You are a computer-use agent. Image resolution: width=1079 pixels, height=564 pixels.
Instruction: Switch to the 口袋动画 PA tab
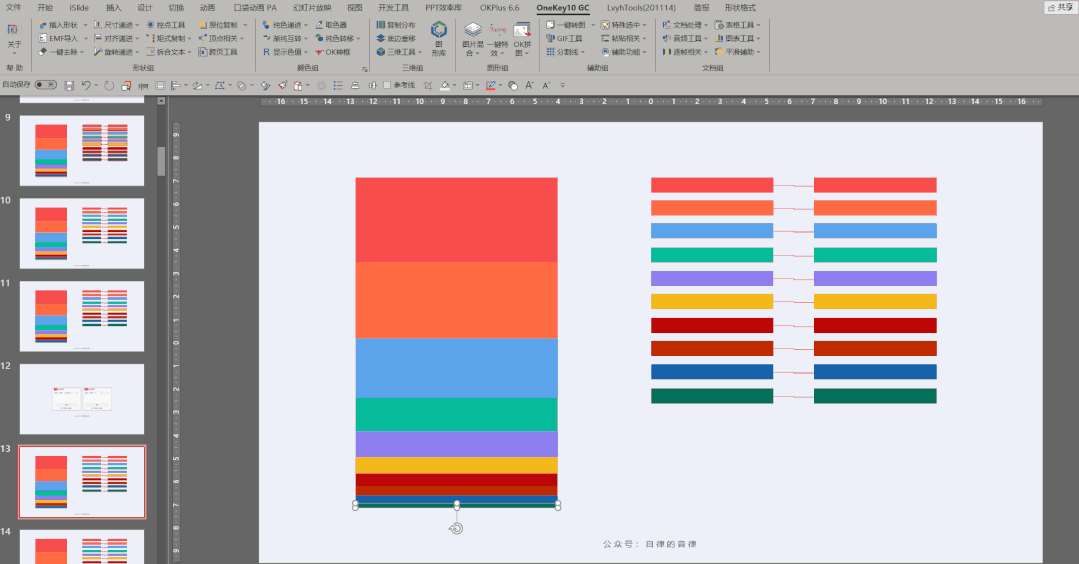point(255,8)
